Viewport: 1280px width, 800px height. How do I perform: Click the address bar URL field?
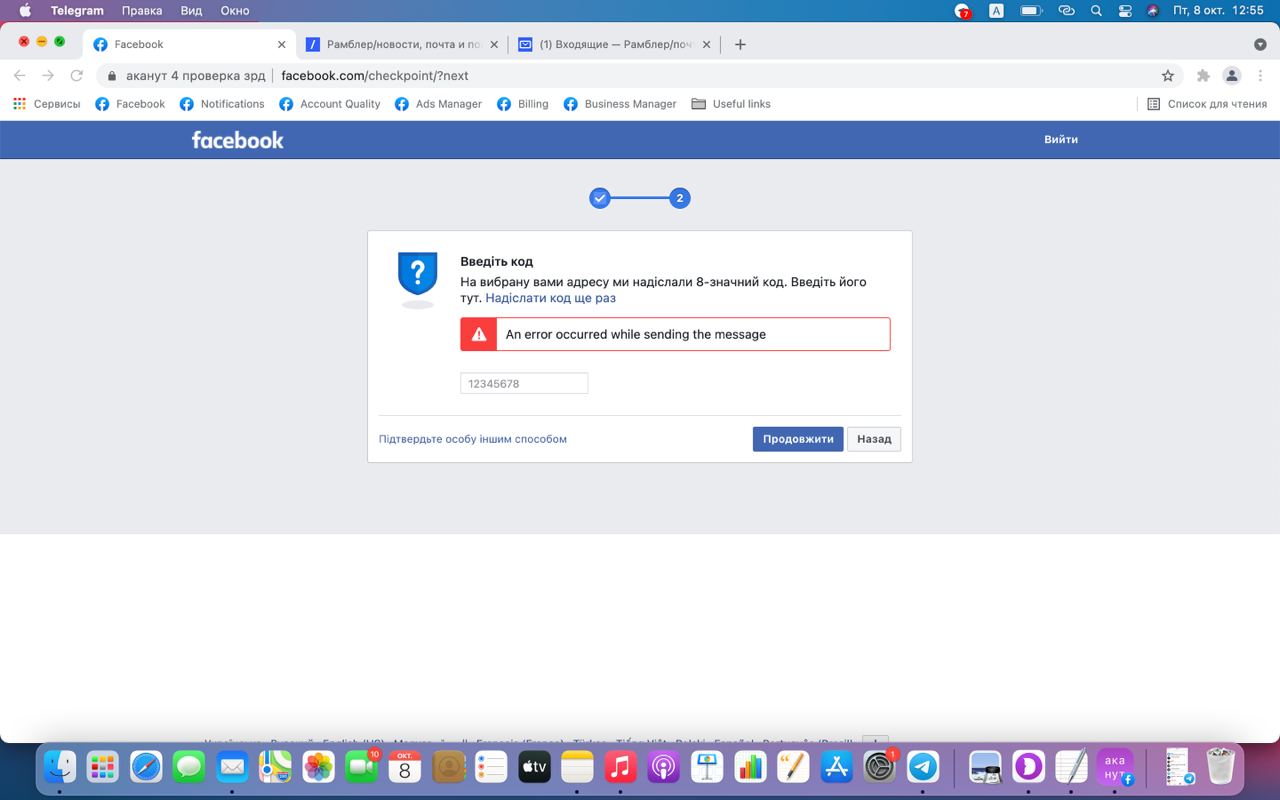[x=640, y=76]
